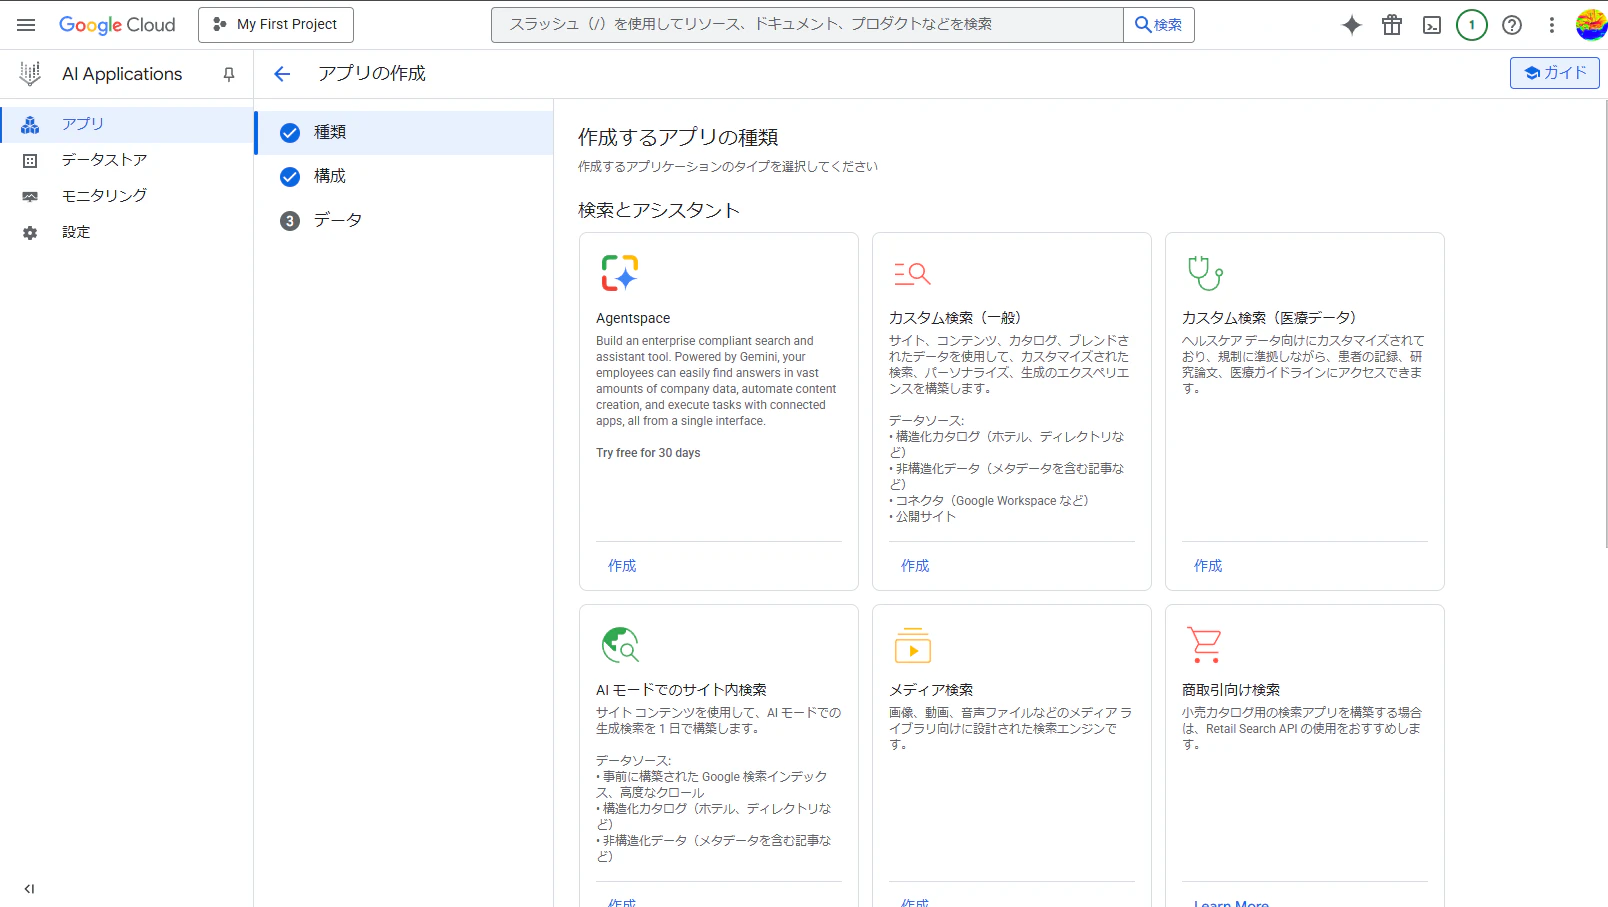Click the データストア sidebar icon
This screenshot has width=1608, height=907.
pyautogui.click(x=30, y=161)
